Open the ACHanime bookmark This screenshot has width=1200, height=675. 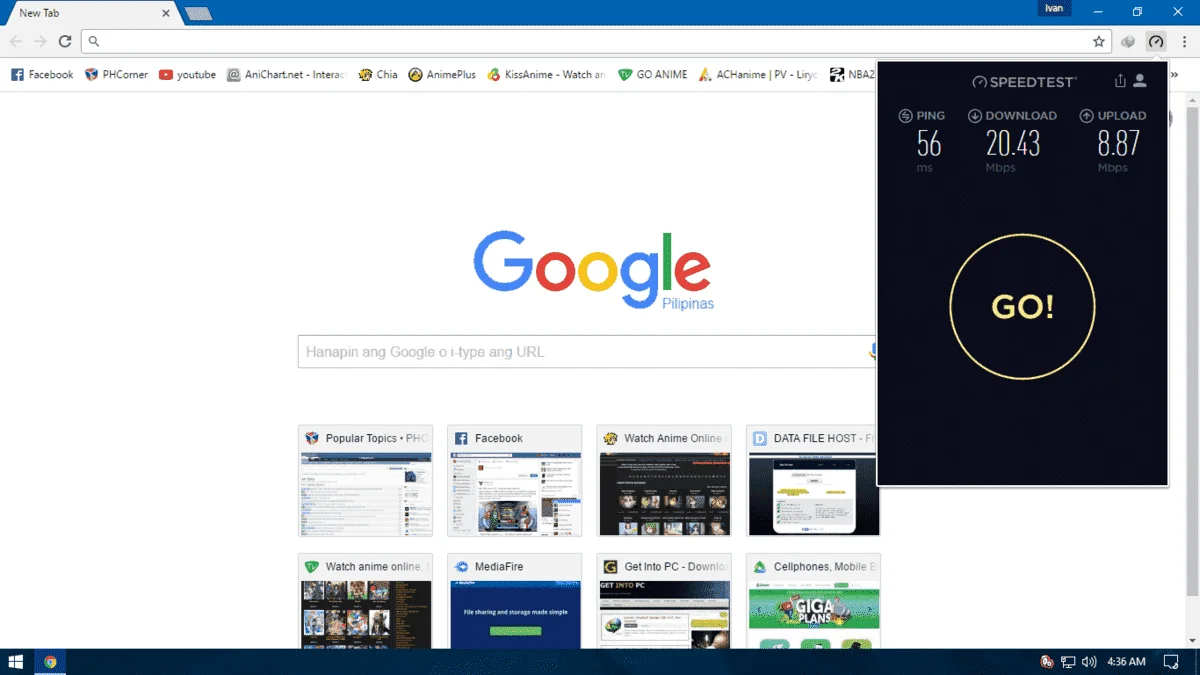pyautogui.click(x=758, y=74)
